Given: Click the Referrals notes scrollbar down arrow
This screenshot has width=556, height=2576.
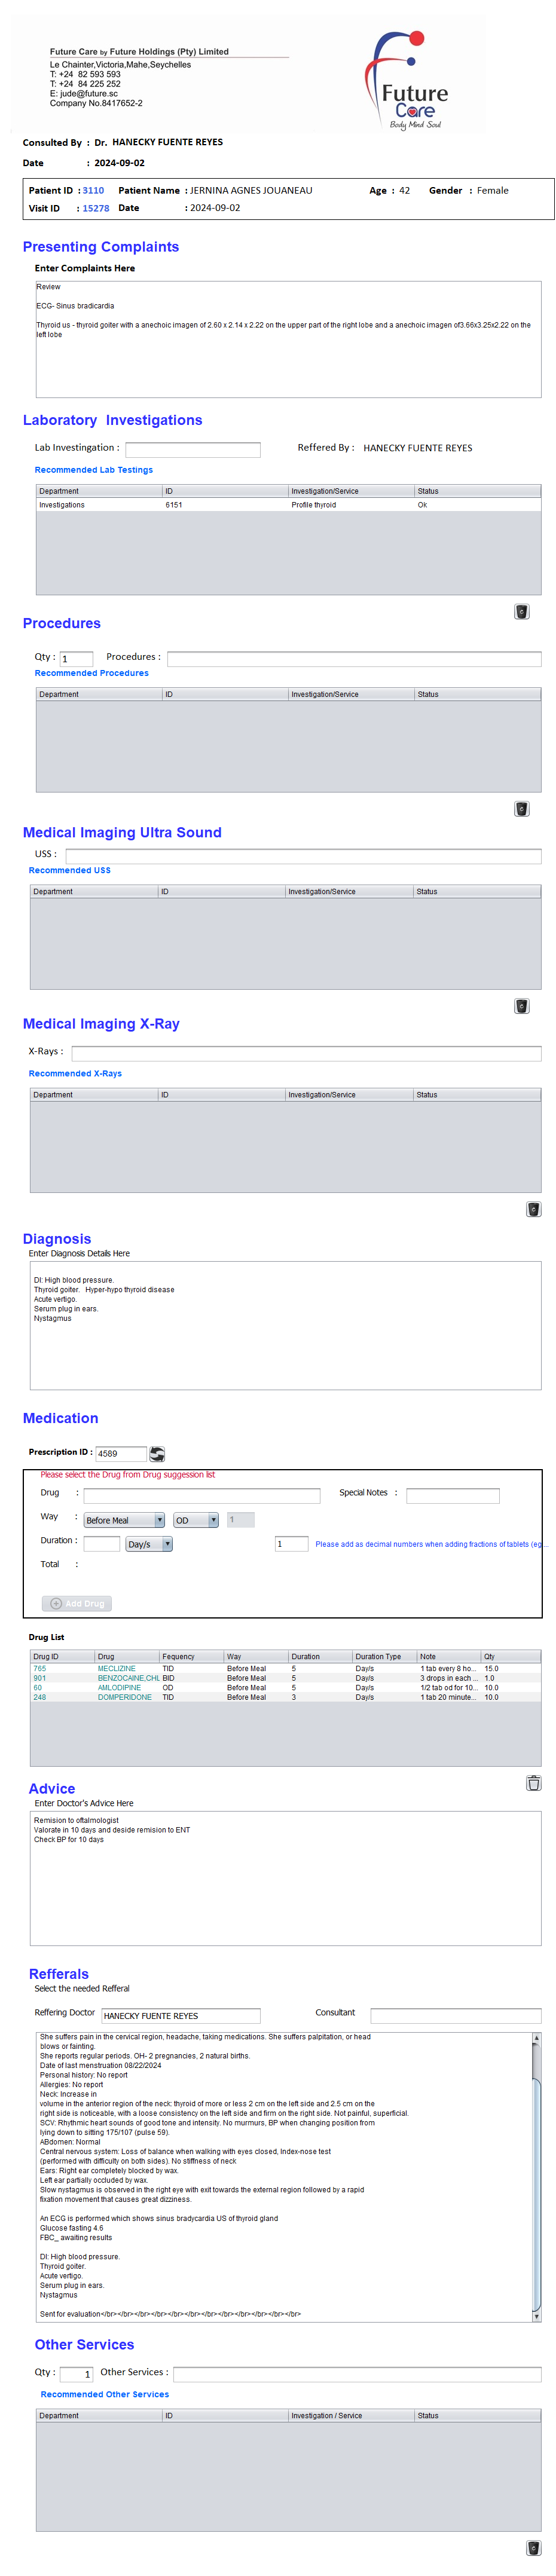Looking at the screenshot, I should (x=536, y=2317).
